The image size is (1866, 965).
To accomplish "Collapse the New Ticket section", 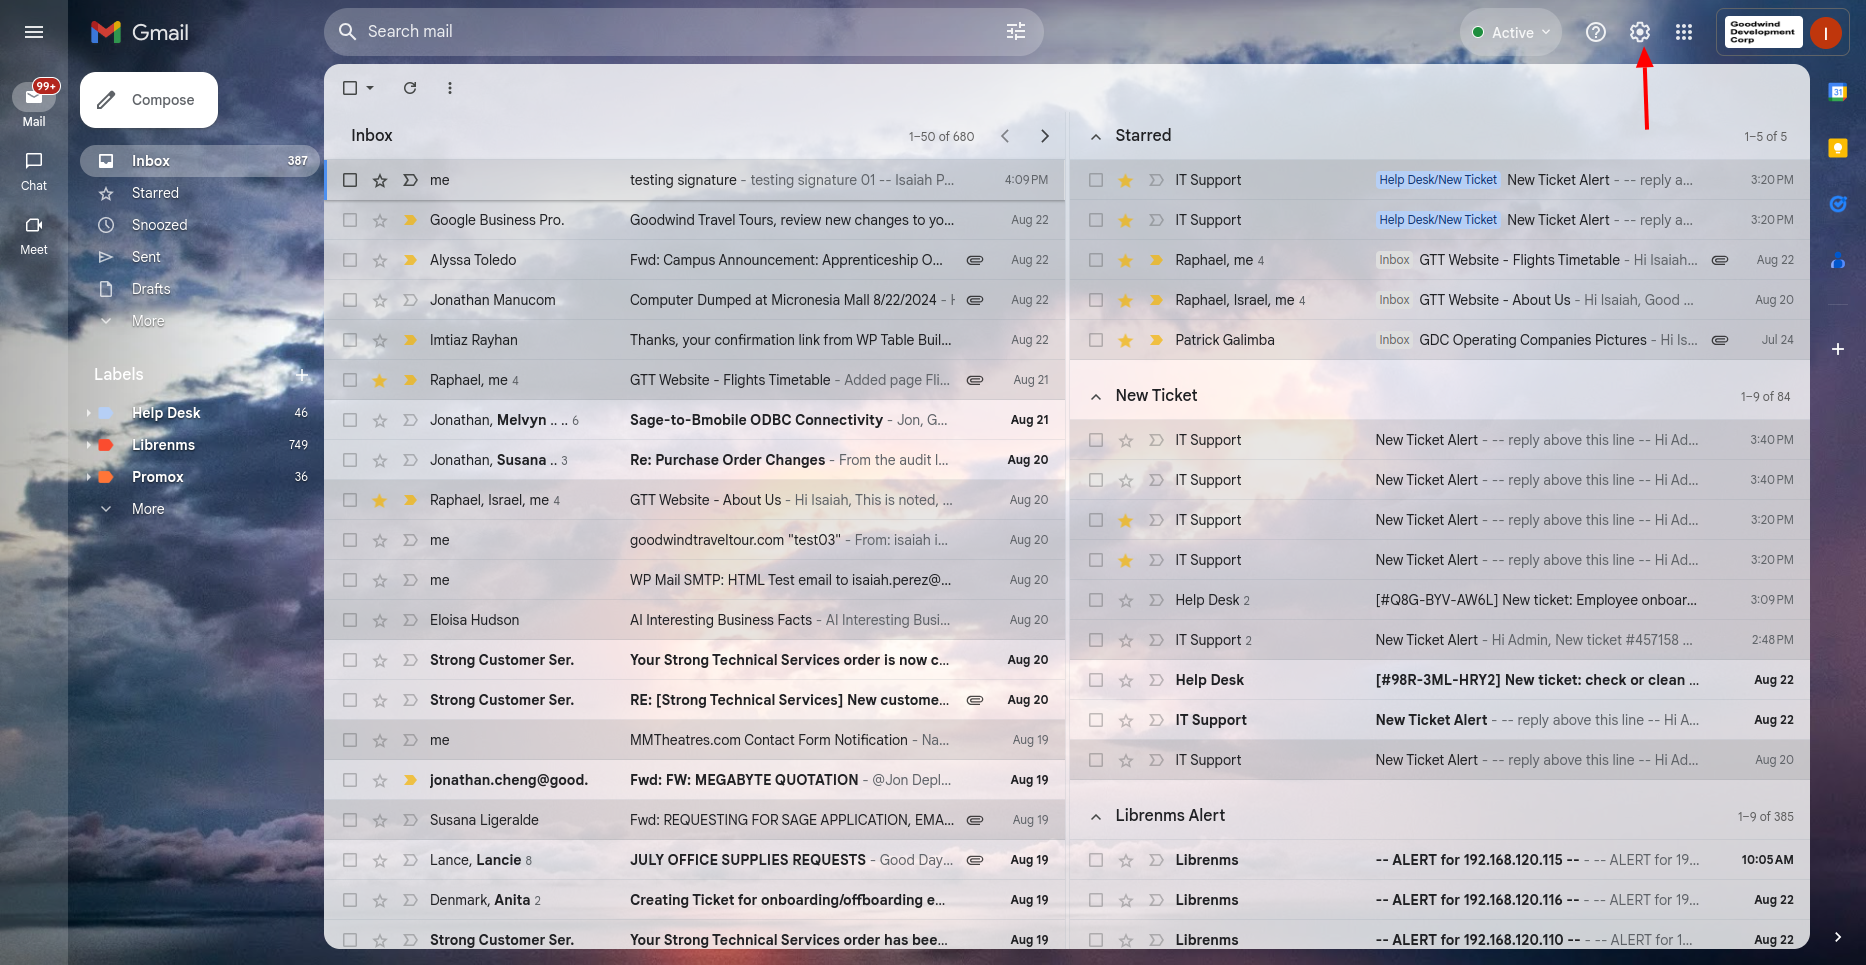I will click(1096, 396).
